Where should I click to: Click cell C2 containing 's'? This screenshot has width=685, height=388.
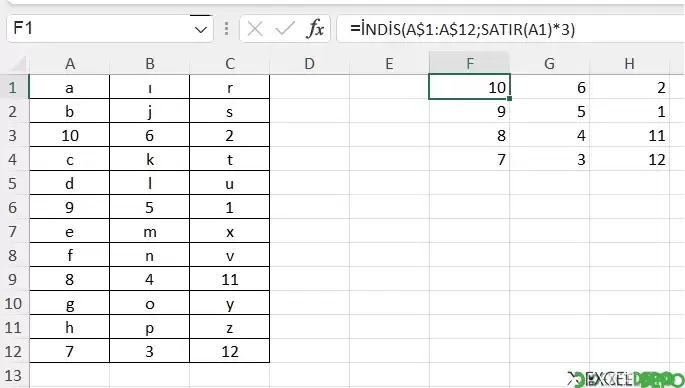click(x=230, y=111)
